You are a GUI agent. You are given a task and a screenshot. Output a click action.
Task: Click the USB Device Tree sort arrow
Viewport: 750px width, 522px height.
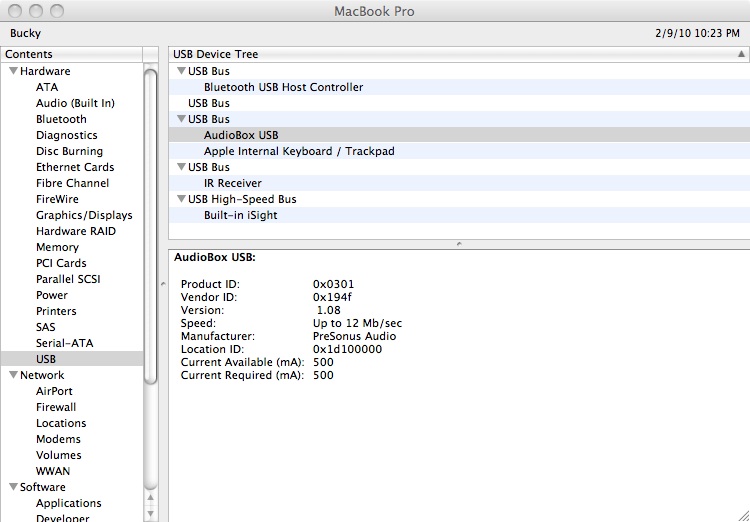point(741,54)
